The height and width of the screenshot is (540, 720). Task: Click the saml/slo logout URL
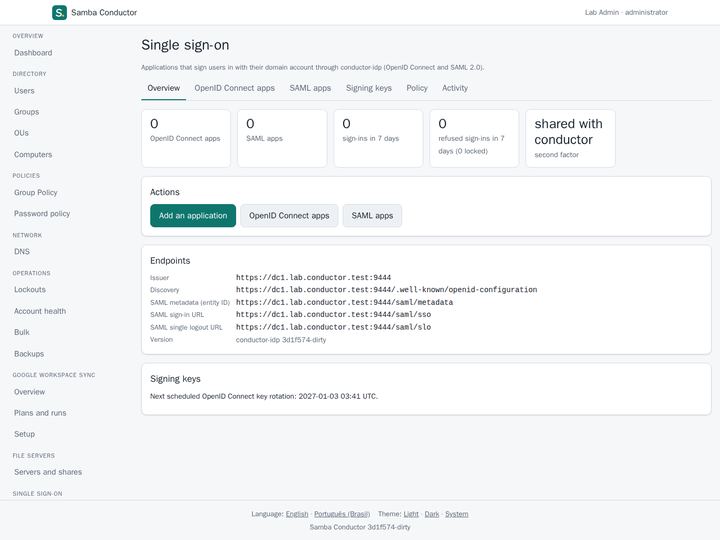coord(333,327)
